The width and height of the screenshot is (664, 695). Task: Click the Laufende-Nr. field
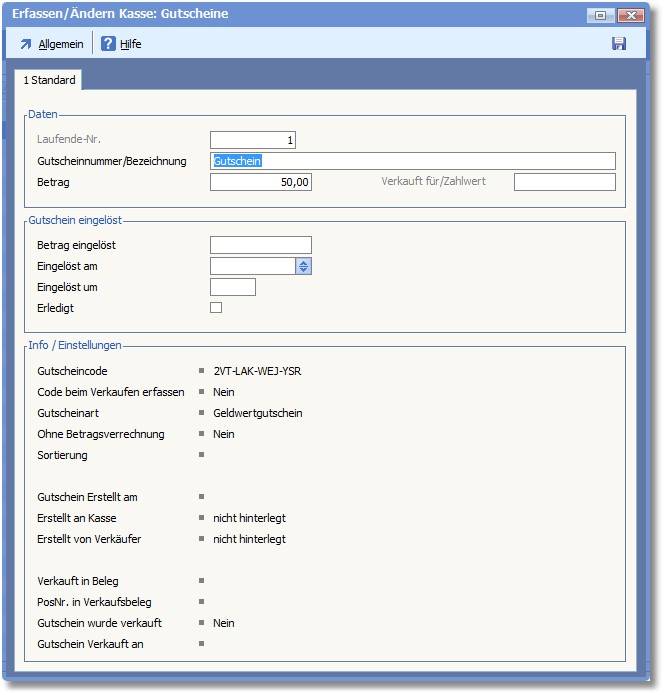(253, 140)
